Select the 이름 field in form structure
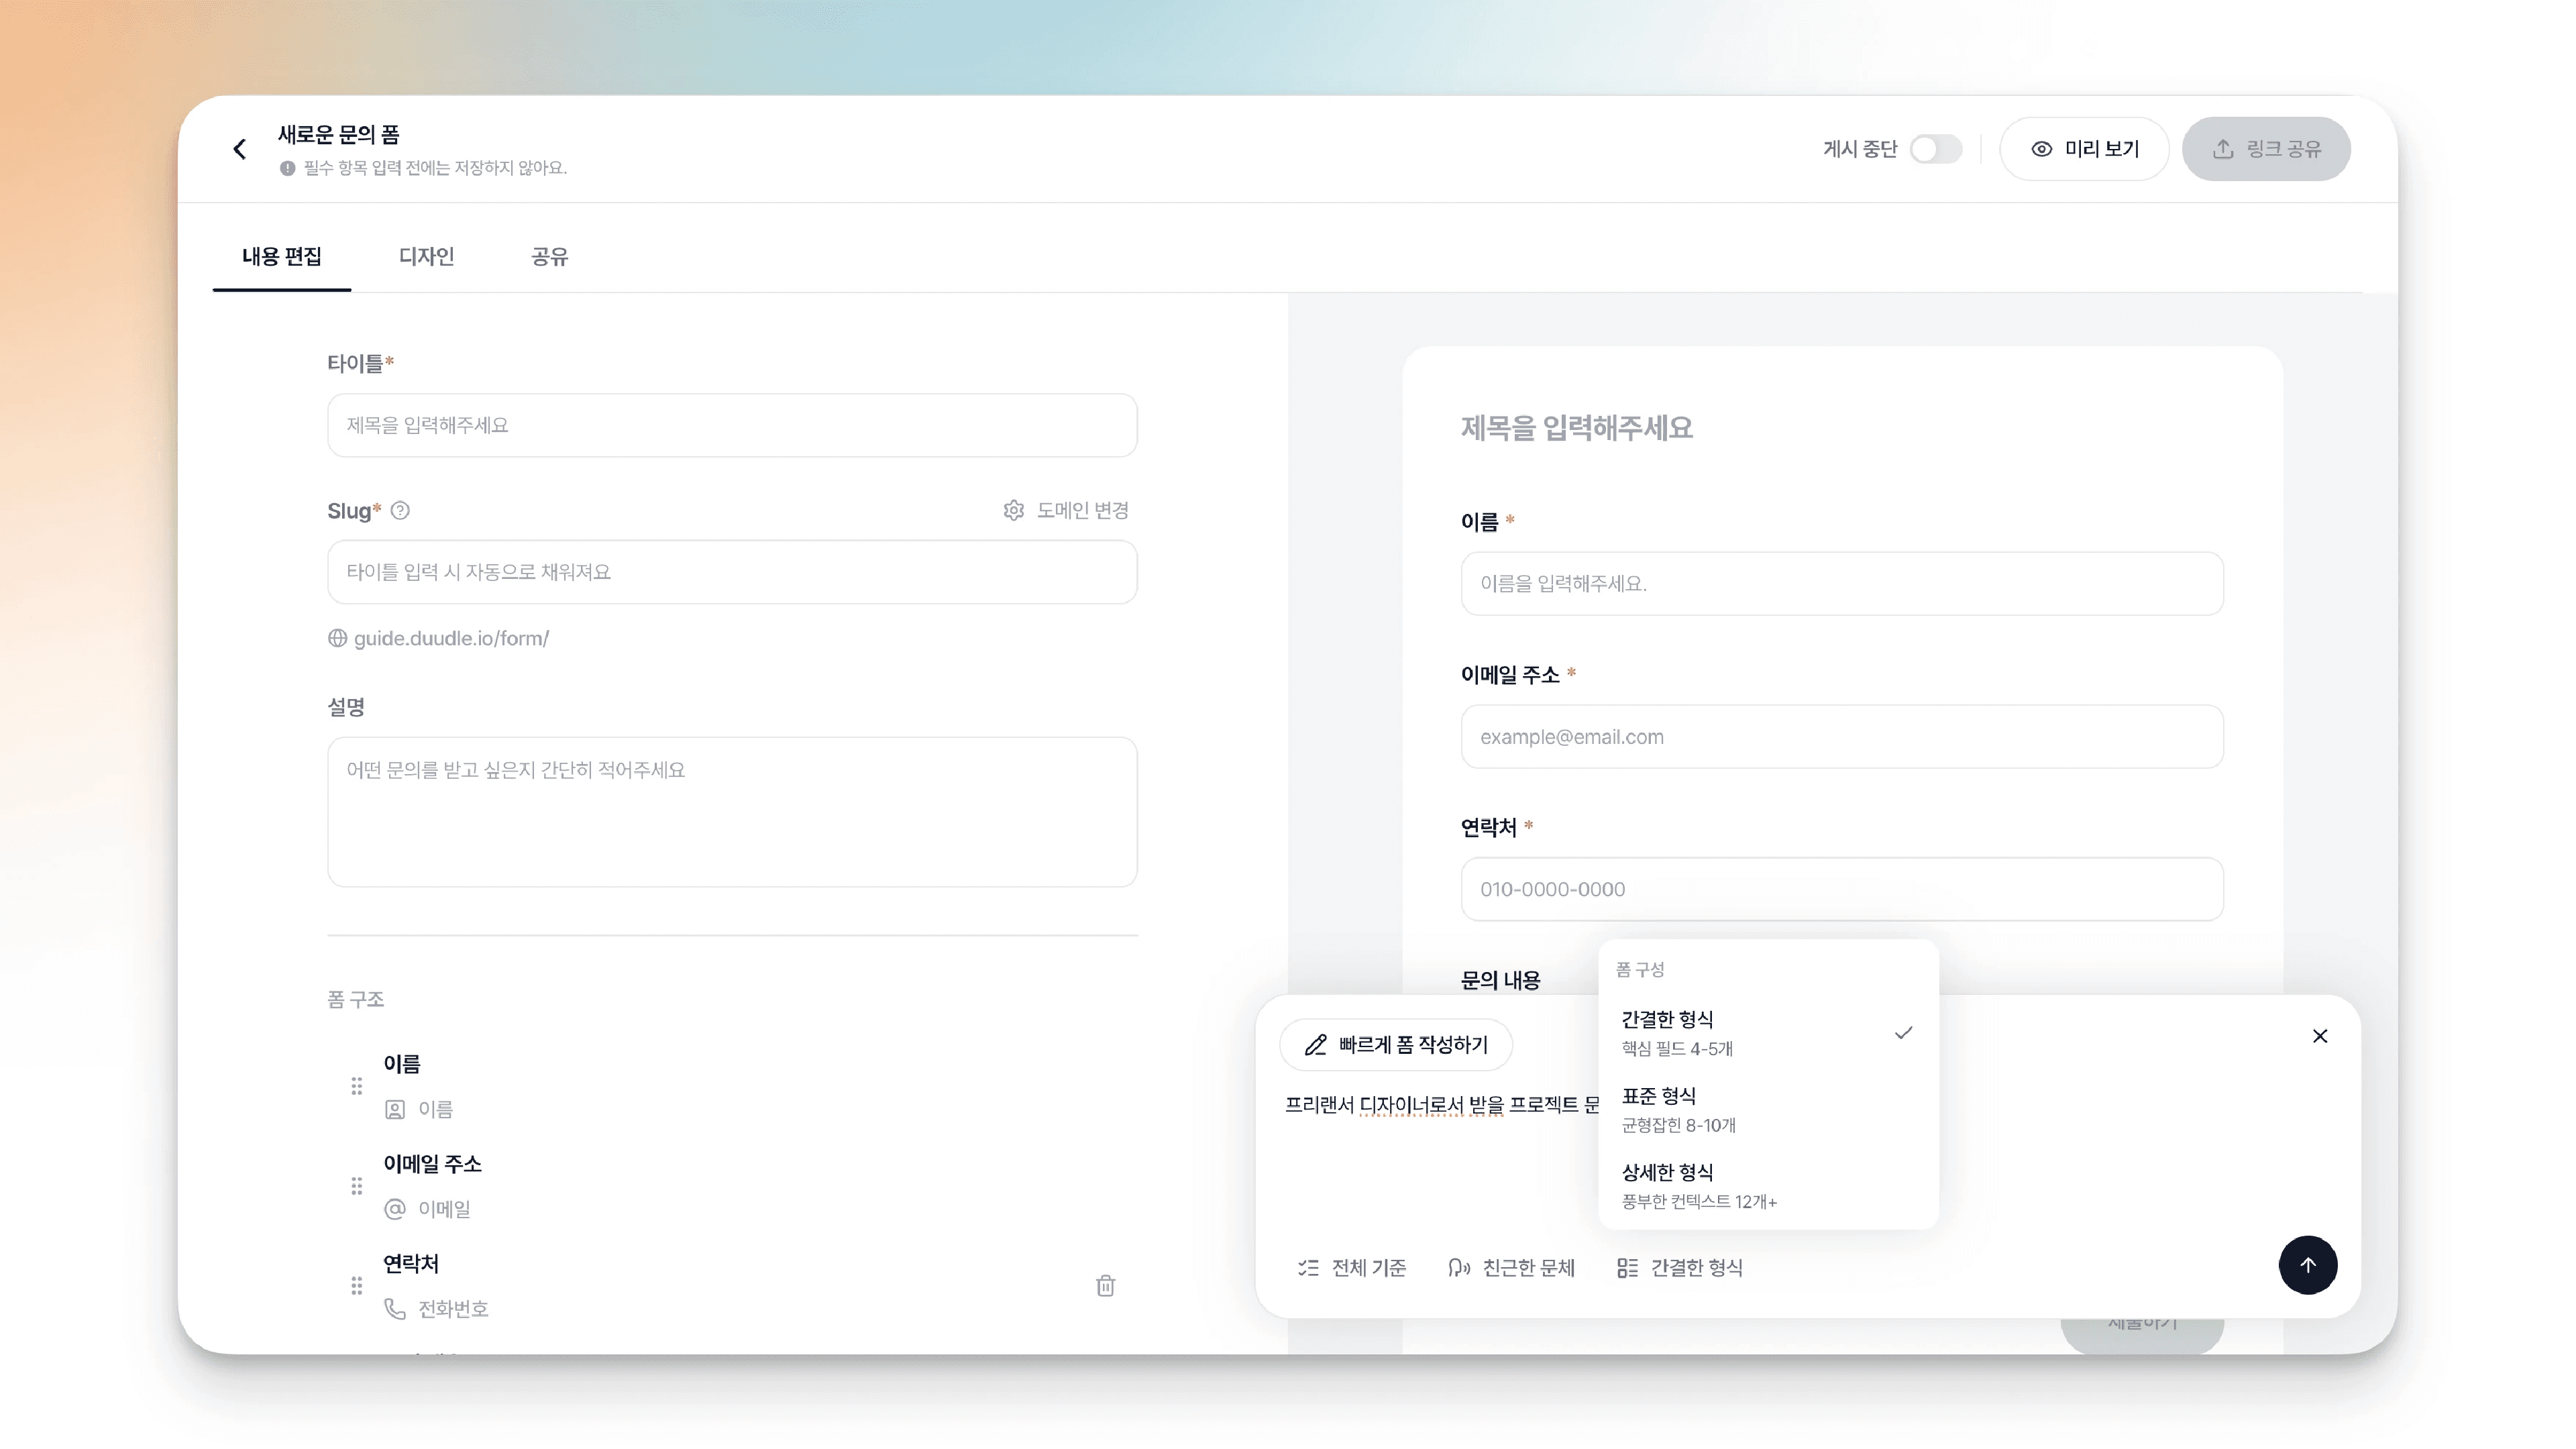 click(732, 1086)
